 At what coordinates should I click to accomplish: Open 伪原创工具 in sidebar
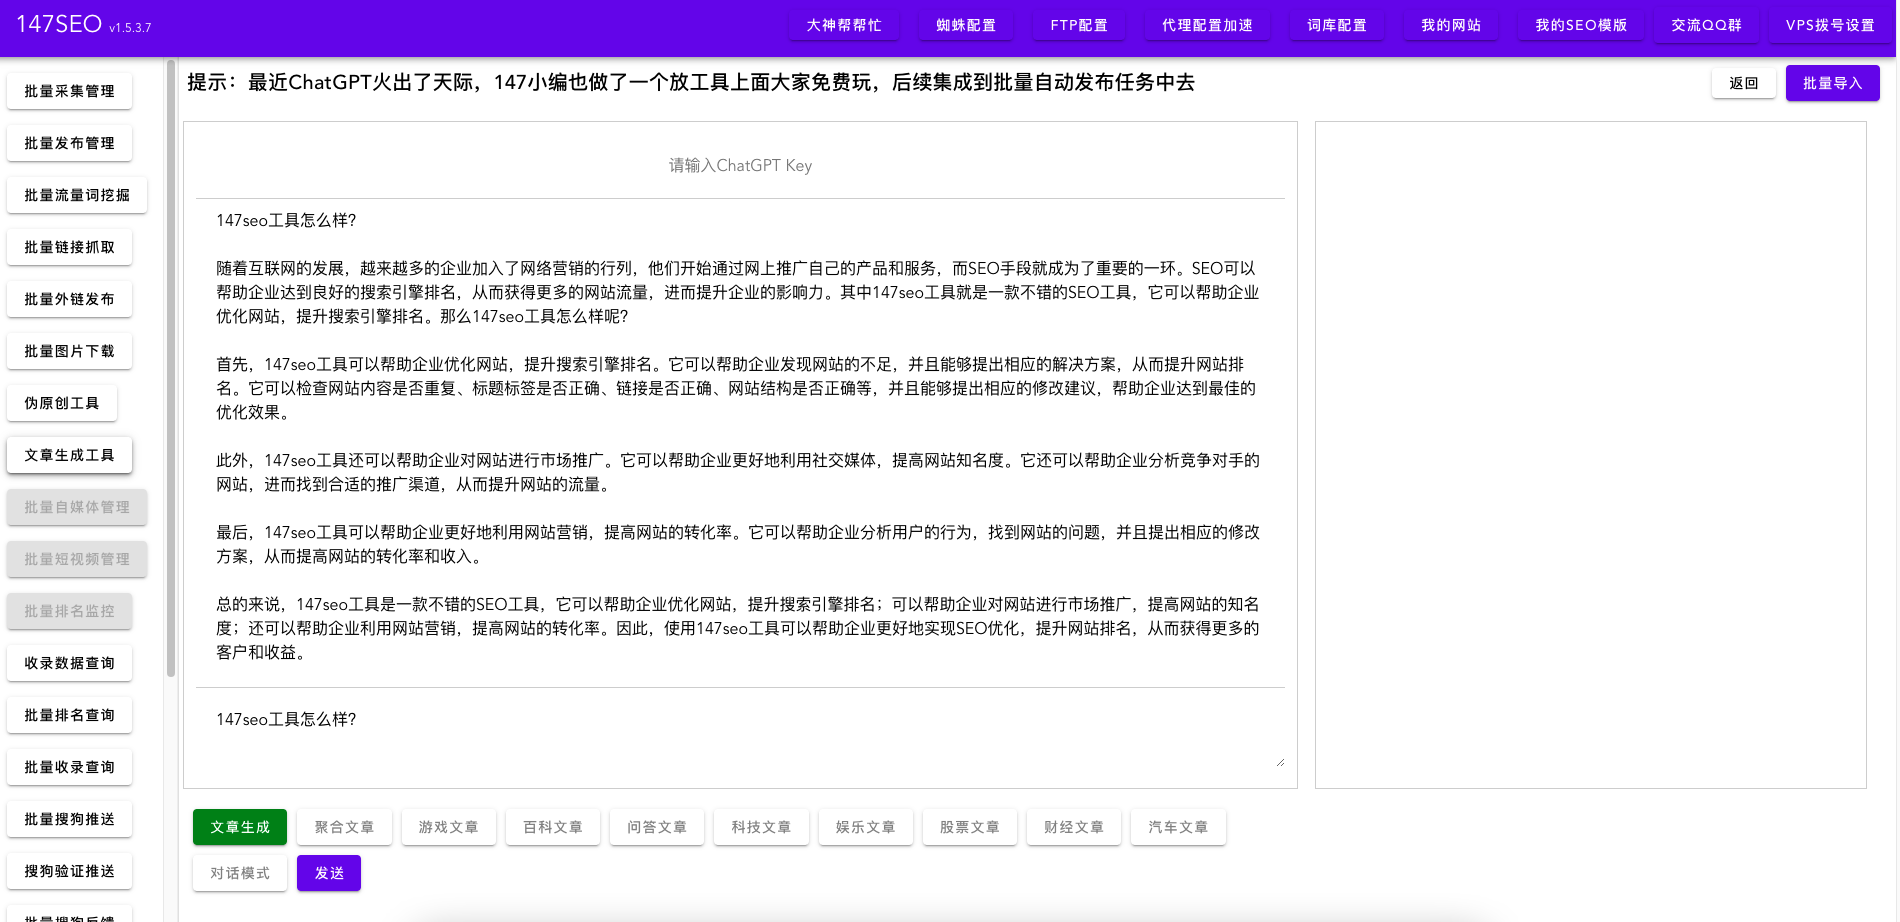point(62,403)
